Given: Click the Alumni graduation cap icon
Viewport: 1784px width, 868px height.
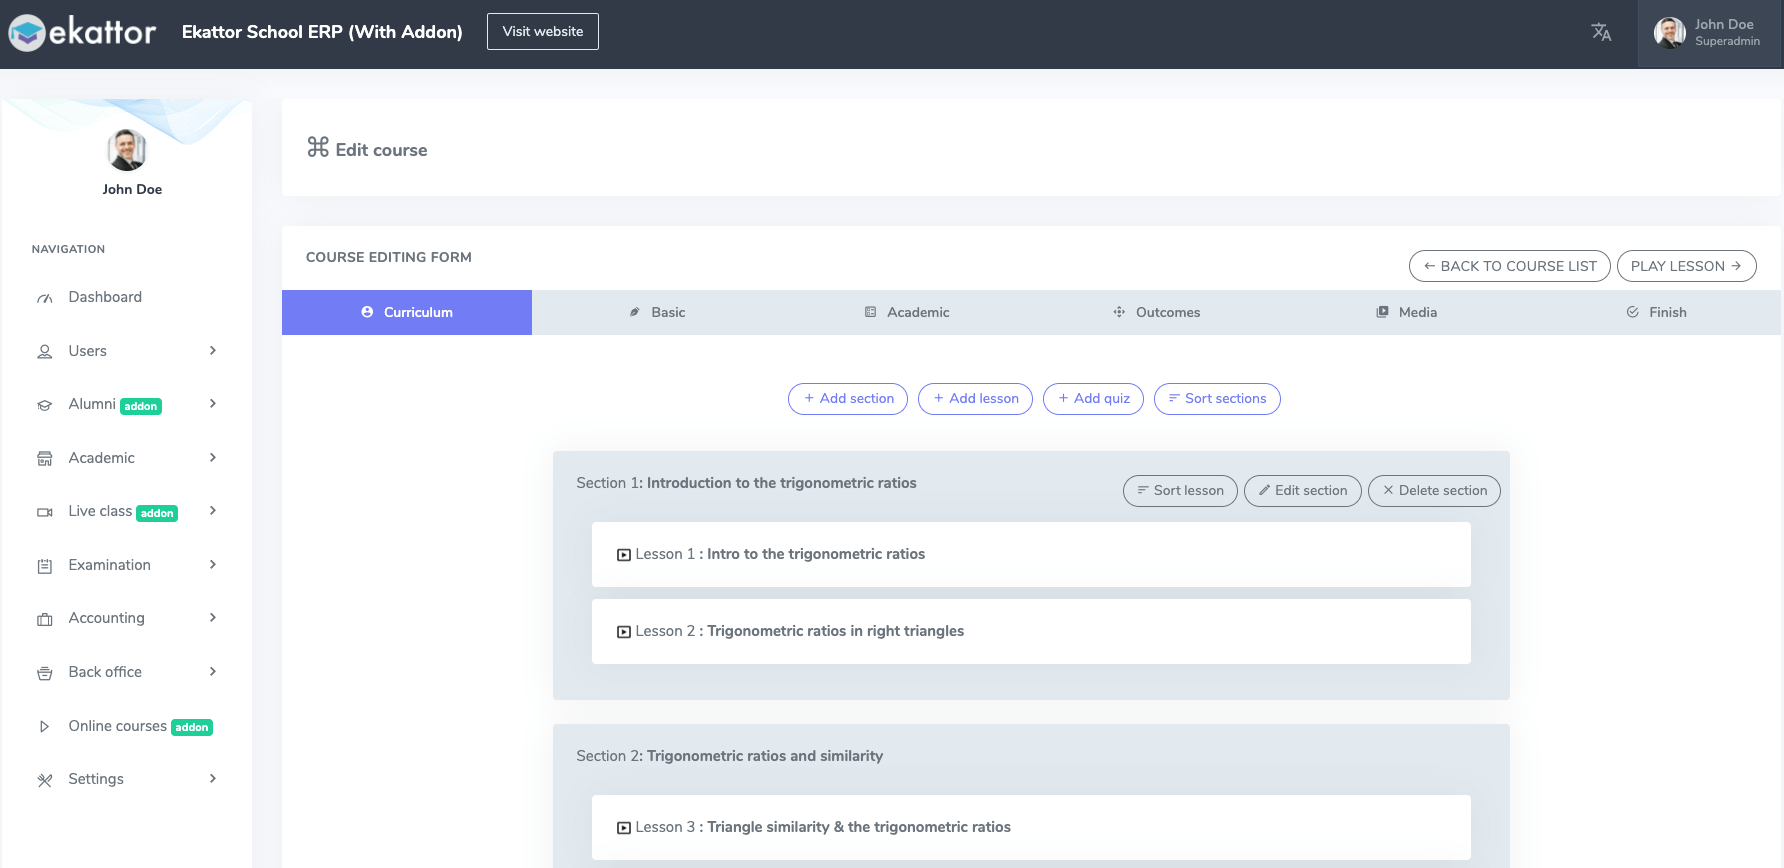Looking at the screenshot, I should tap(45, 405).
